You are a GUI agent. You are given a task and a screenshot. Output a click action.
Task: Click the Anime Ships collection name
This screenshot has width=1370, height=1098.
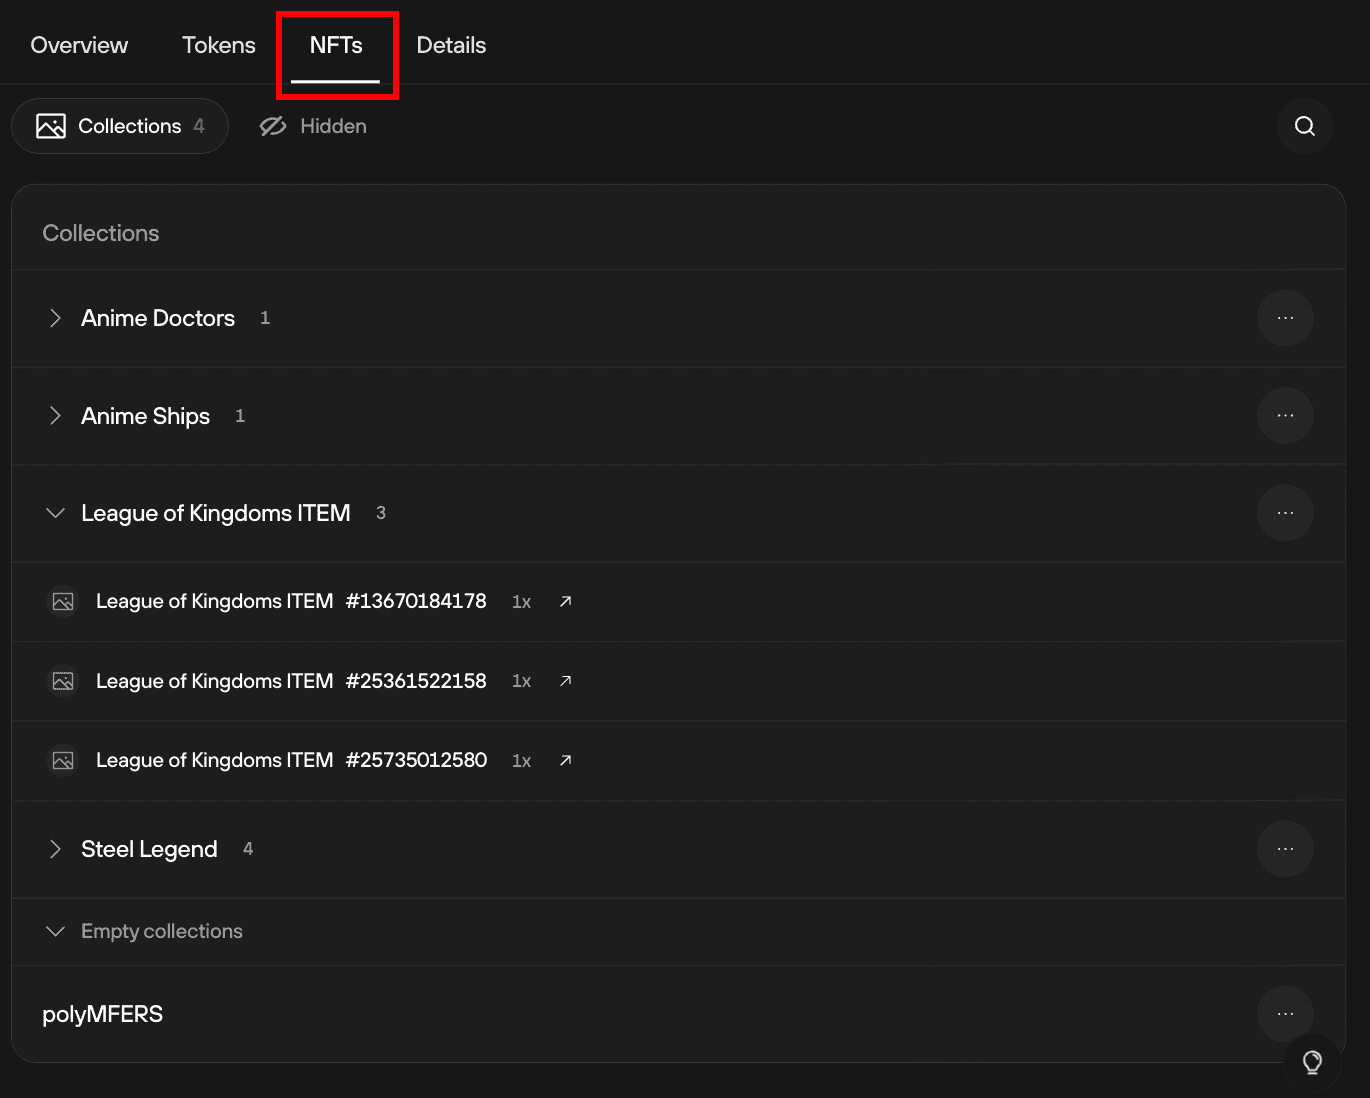pos(146,416)
